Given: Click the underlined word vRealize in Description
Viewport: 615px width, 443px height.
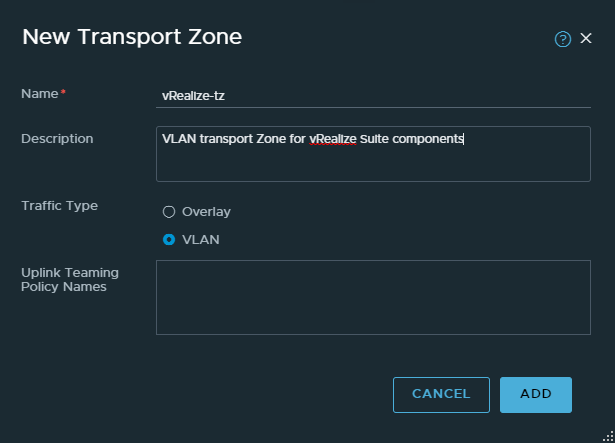Looking at the screenshot, I should [332, 139].
